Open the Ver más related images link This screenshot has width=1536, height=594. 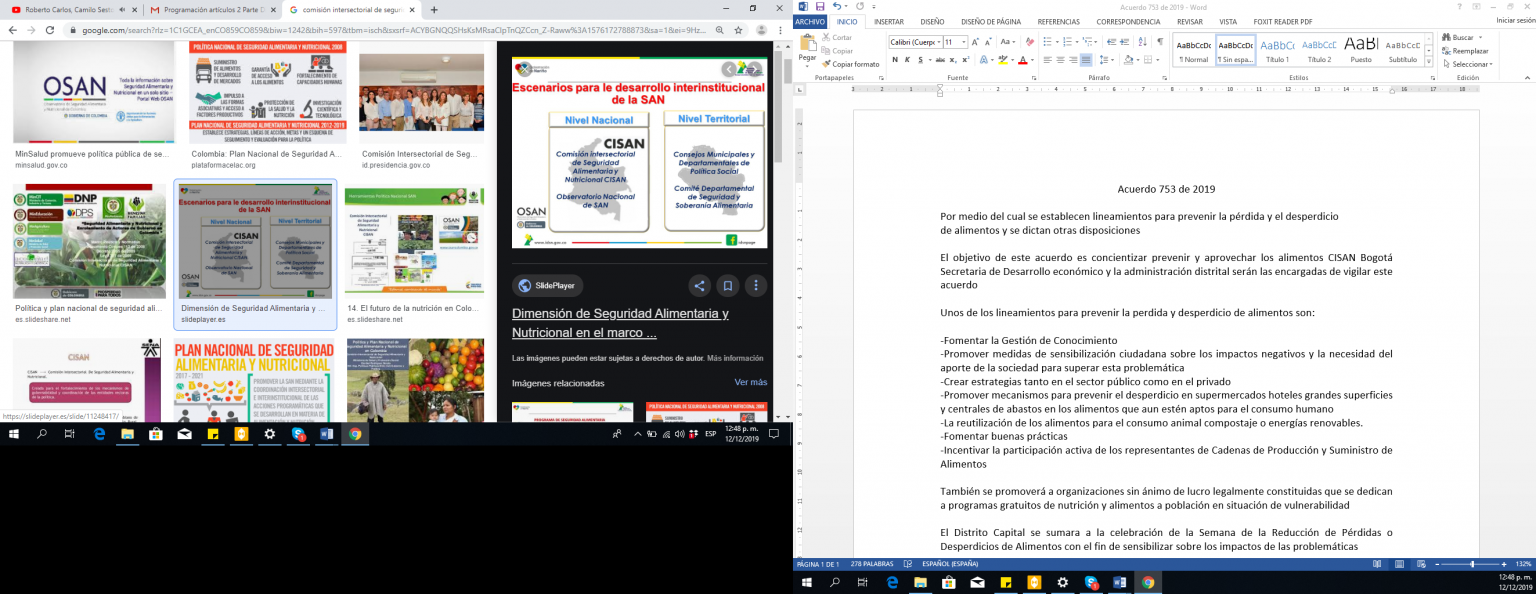[750, 382]
